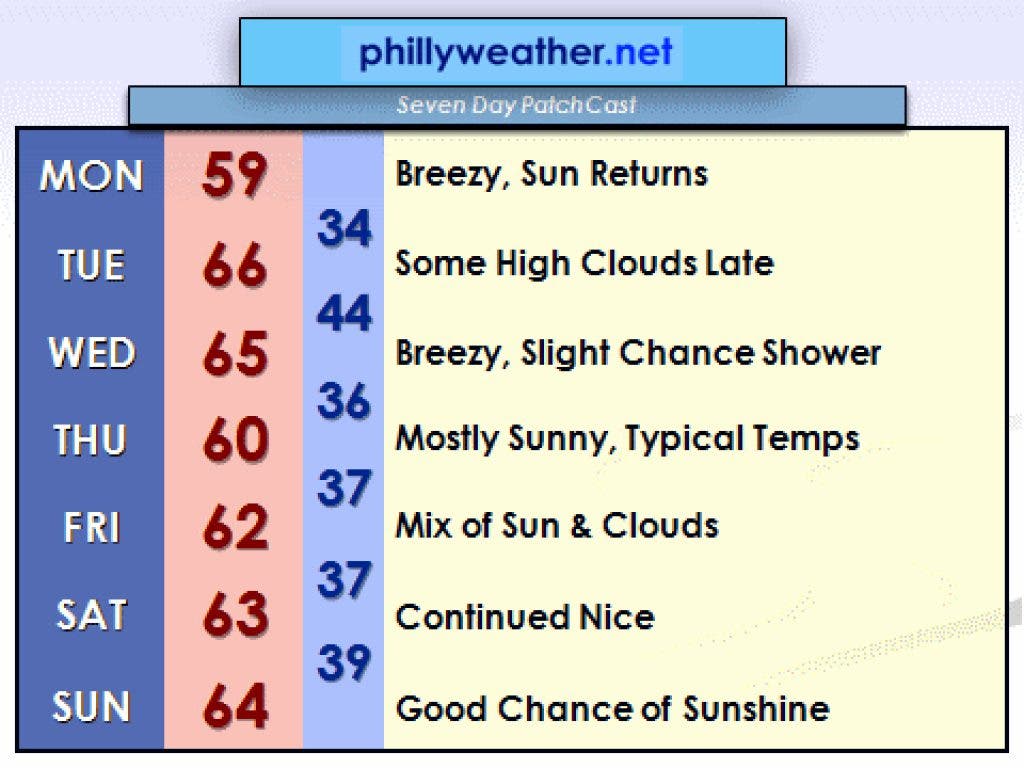
Task: Click the "Breezy, Sun Returns" forecast text
Action: 551,174
